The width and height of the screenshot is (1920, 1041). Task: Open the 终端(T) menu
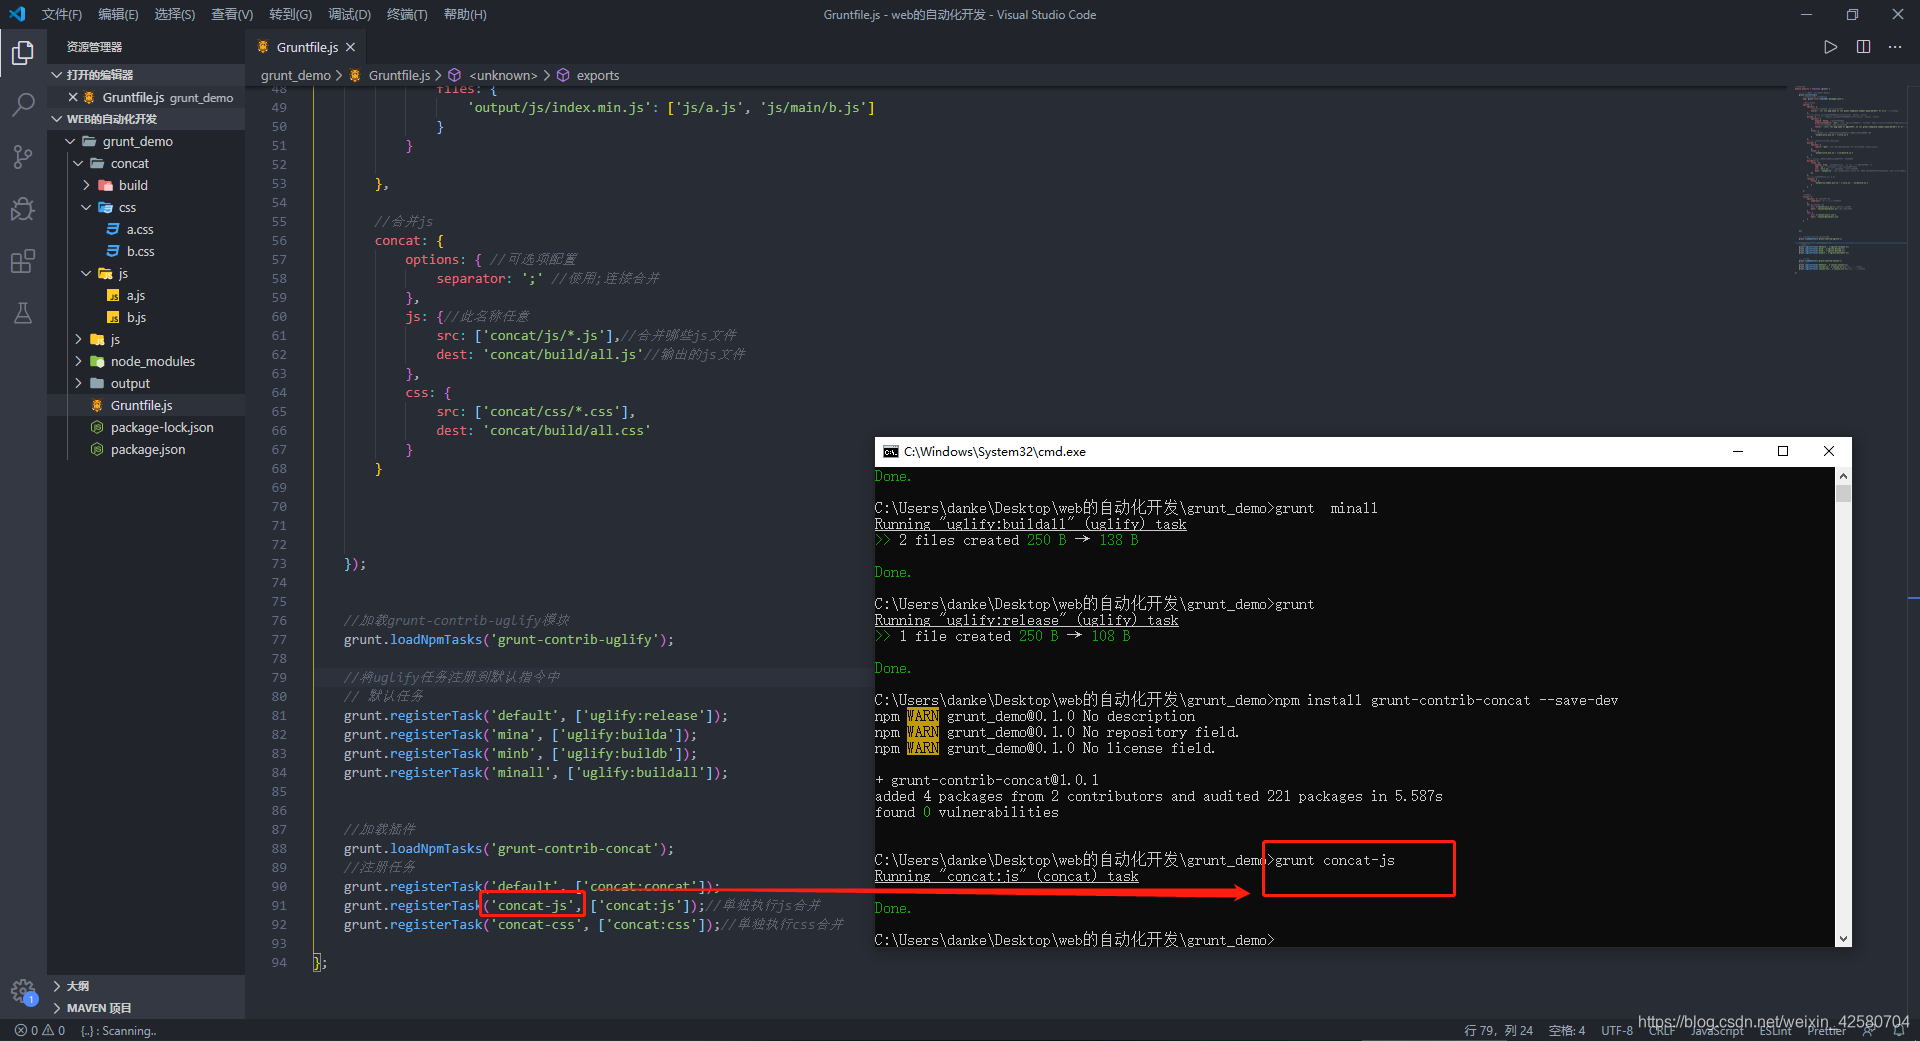[x=407, y=14]
